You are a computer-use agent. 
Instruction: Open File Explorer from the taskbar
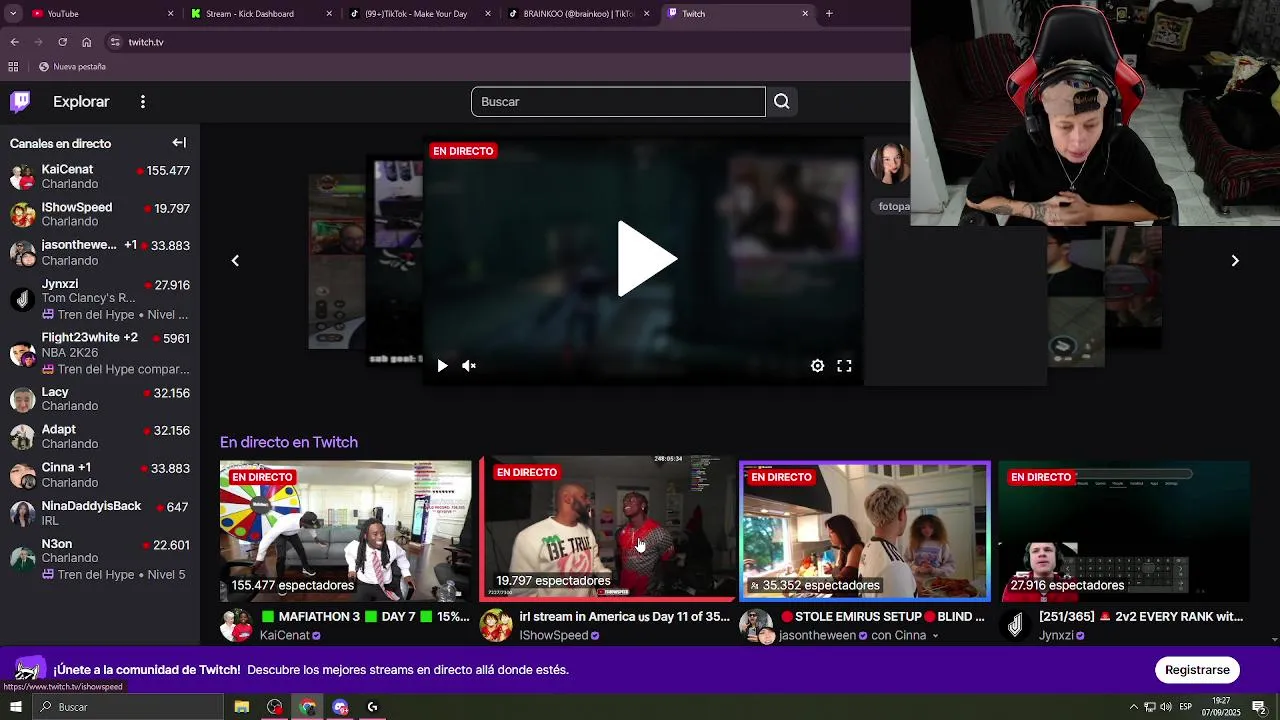242,707
